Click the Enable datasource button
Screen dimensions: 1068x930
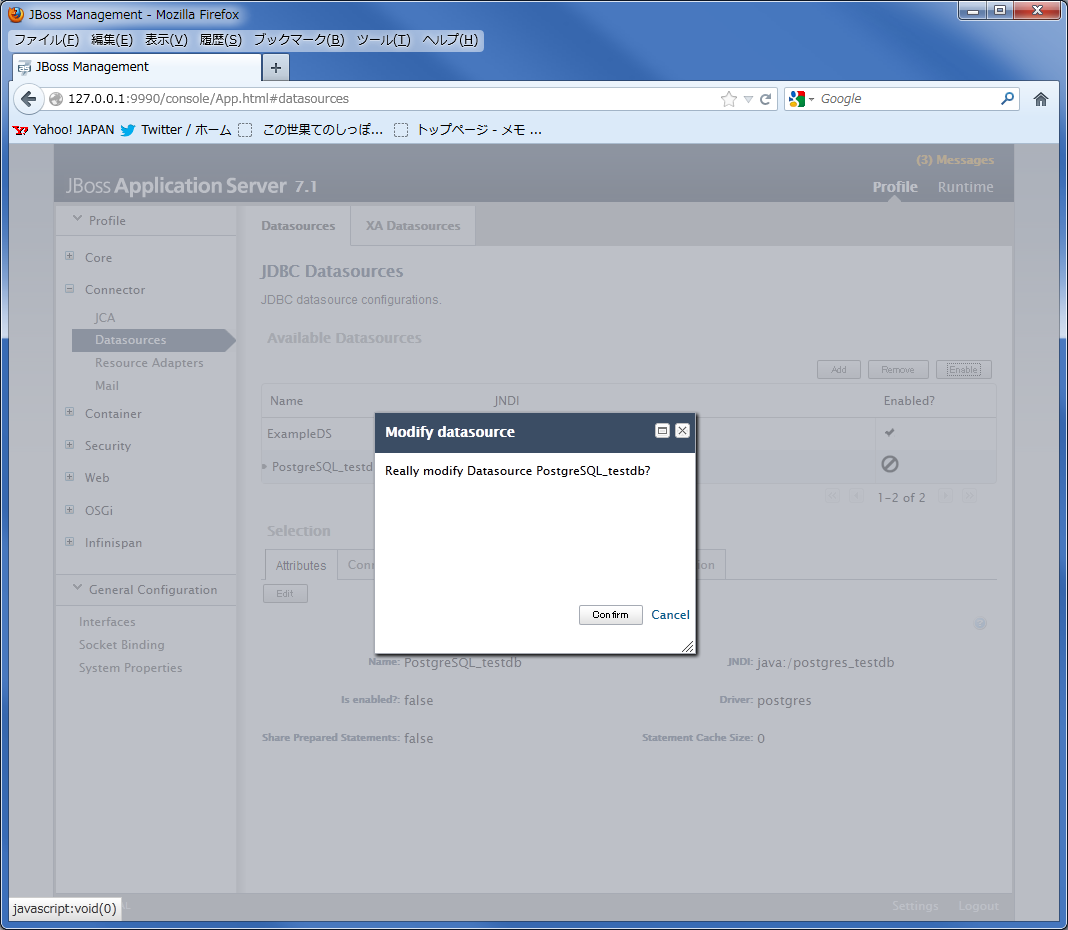[x=964, y=369]
